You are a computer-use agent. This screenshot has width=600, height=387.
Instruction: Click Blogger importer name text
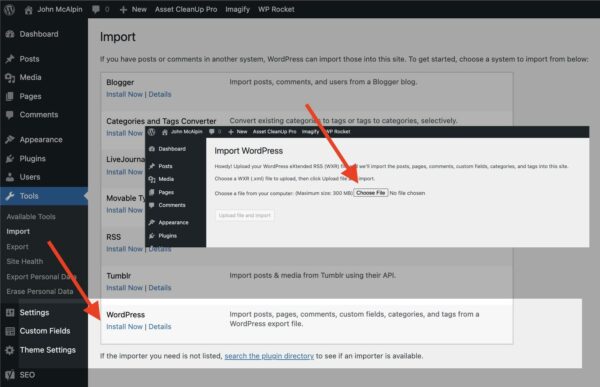[x=120, y=82]
